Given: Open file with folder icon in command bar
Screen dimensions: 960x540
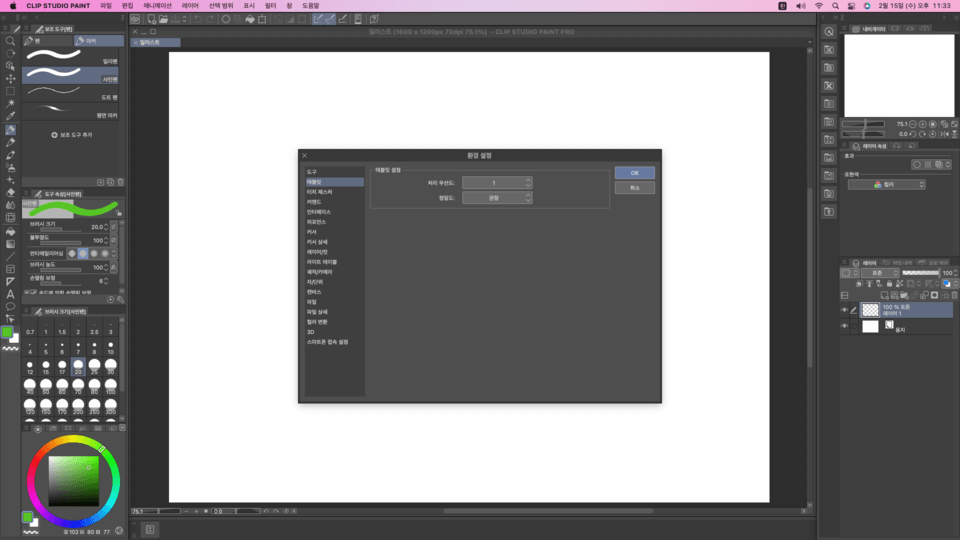Looking at the screenshot, I should pyautogui.click(x=163, y=19).
